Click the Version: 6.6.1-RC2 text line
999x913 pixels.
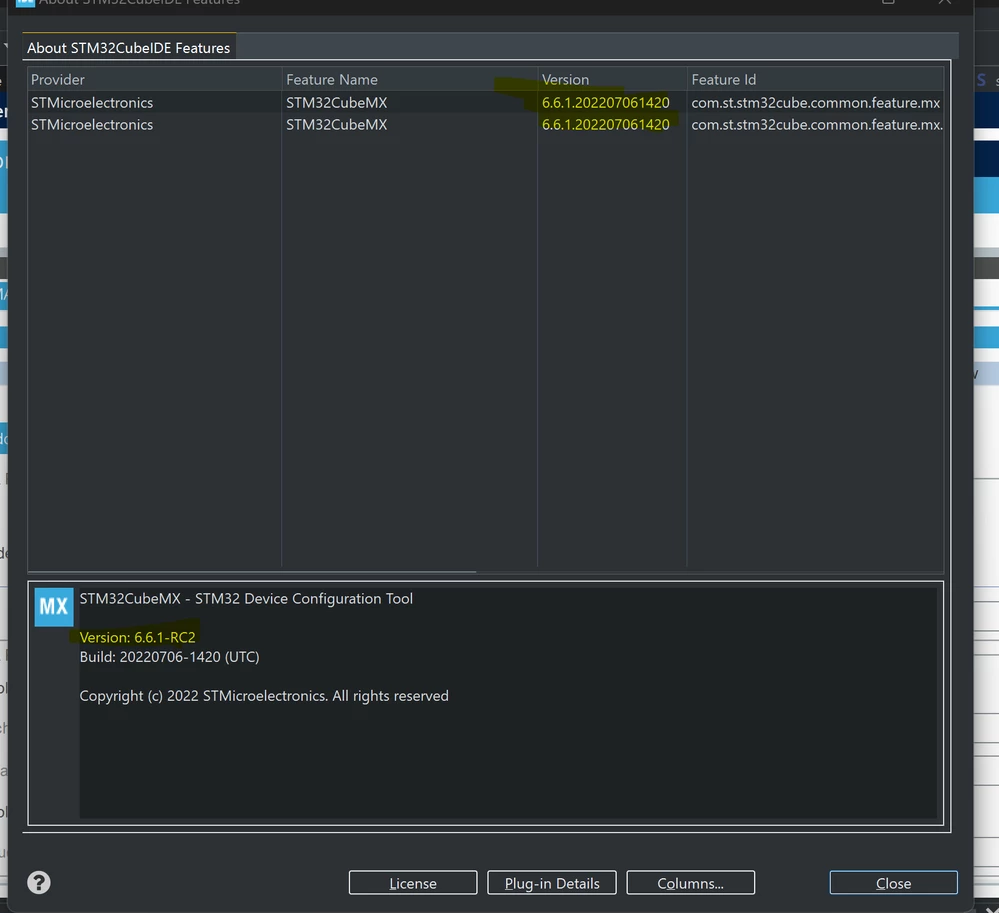coord(138,637)
